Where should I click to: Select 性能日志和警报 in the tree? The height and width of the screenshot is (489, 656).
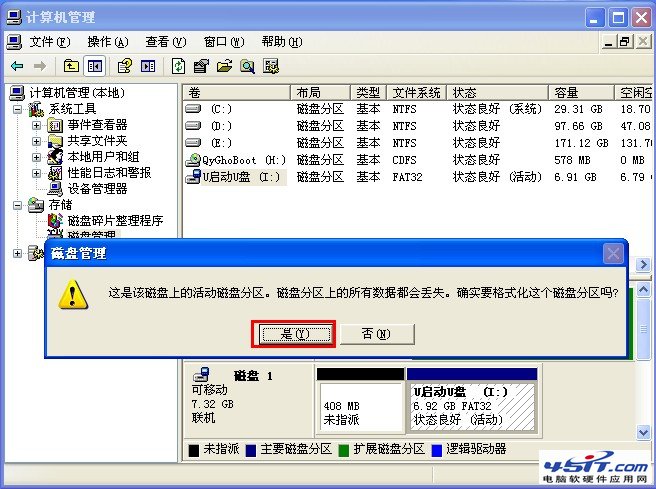[x=109, y=172]
